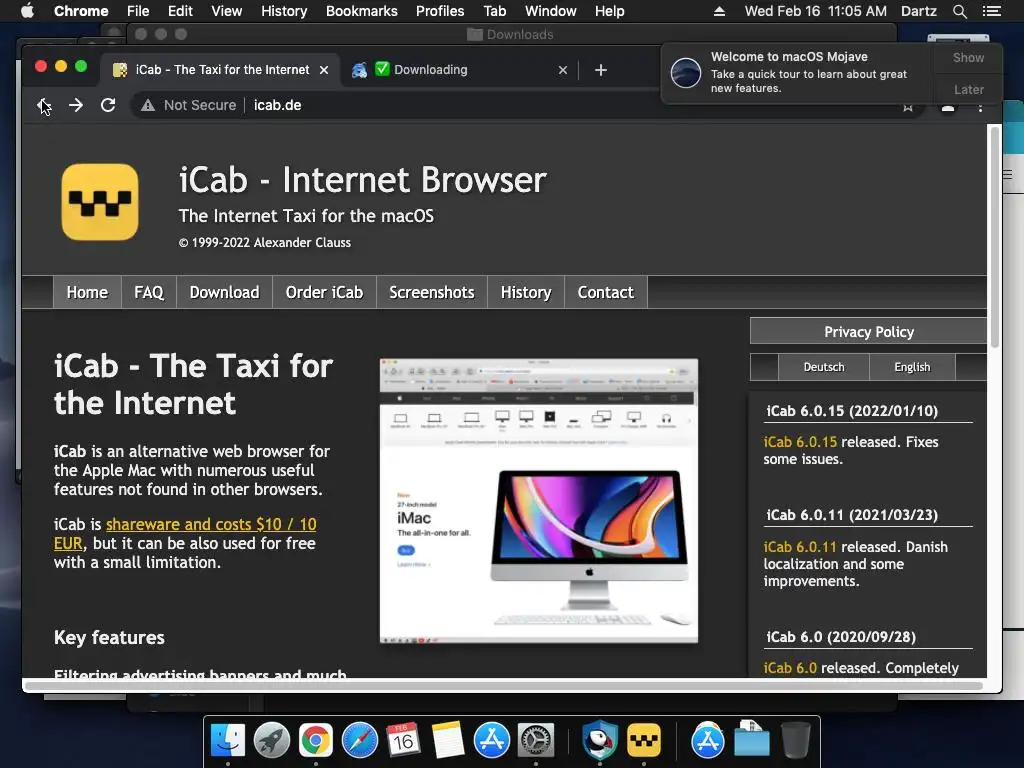The image size is (1024, 768).
Task: Close the iCab - The Taxi tab
Action: click(324, 70)
